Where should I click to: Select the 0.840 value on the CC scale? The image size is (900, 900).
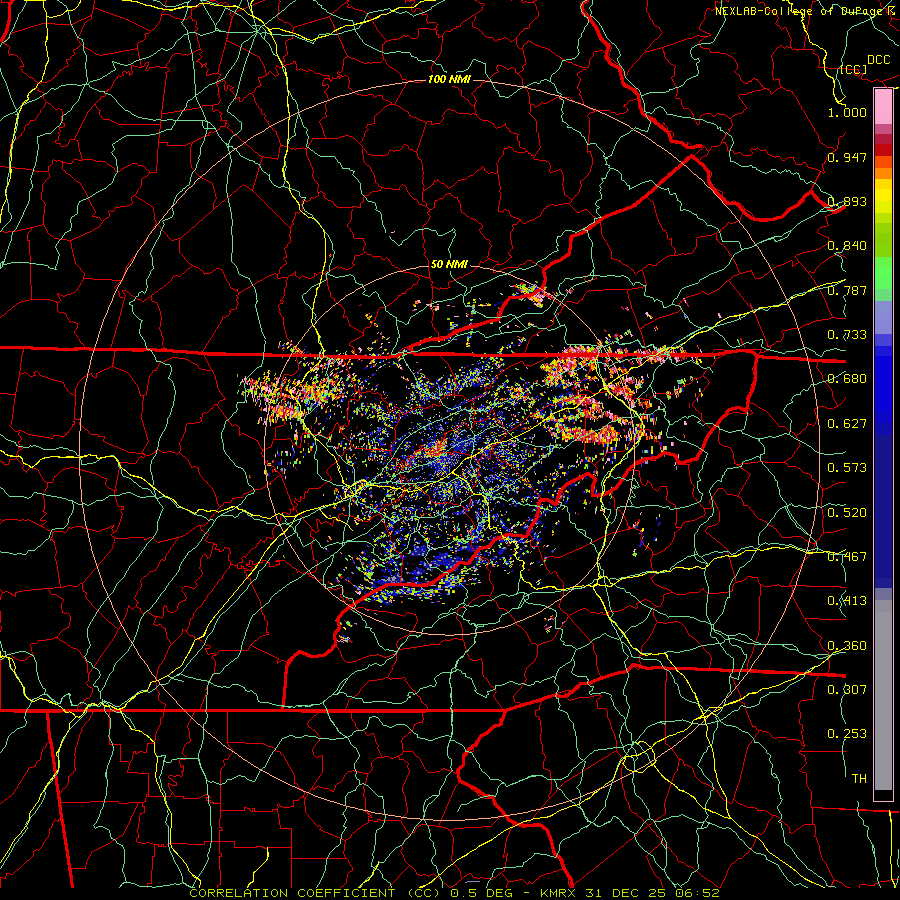pos(847,246)
